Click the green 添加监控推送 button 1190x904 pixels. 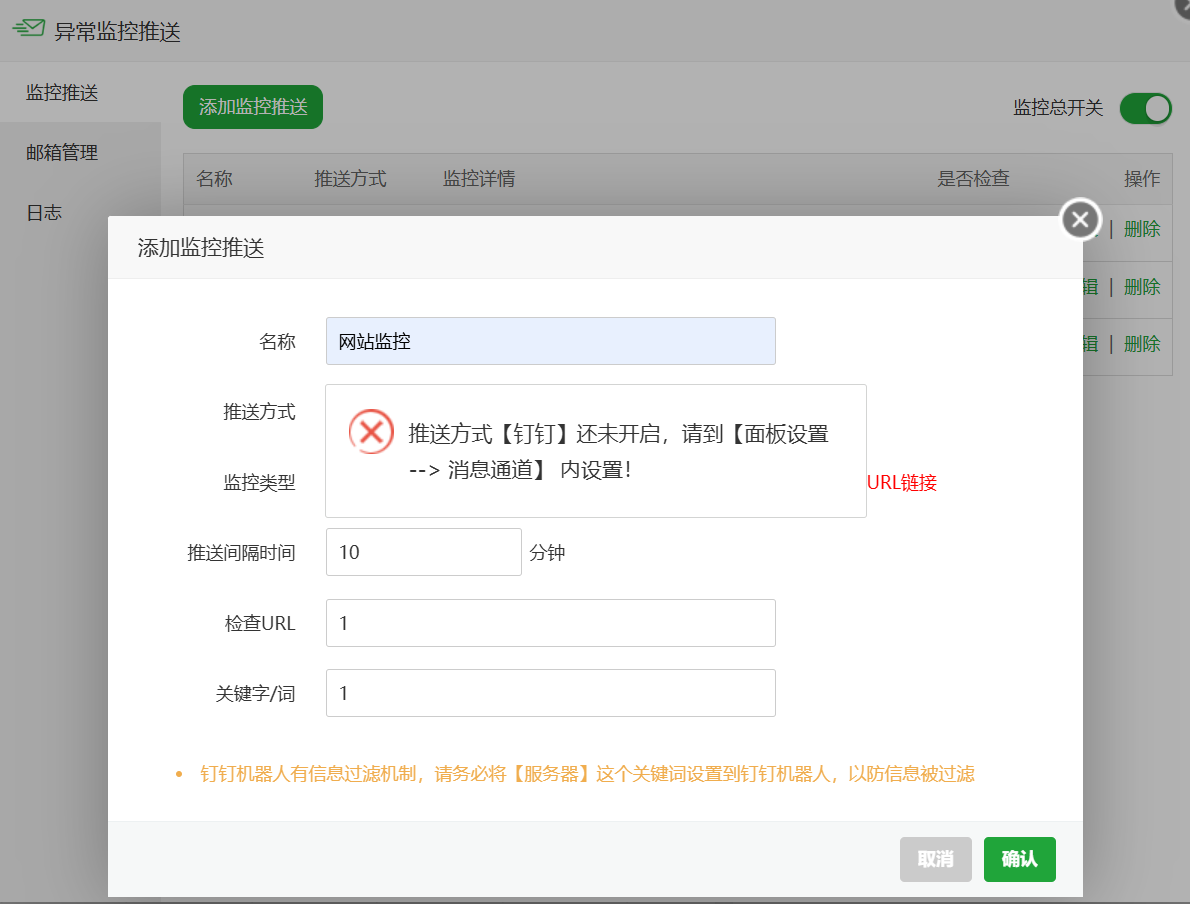tap(252, 107)
